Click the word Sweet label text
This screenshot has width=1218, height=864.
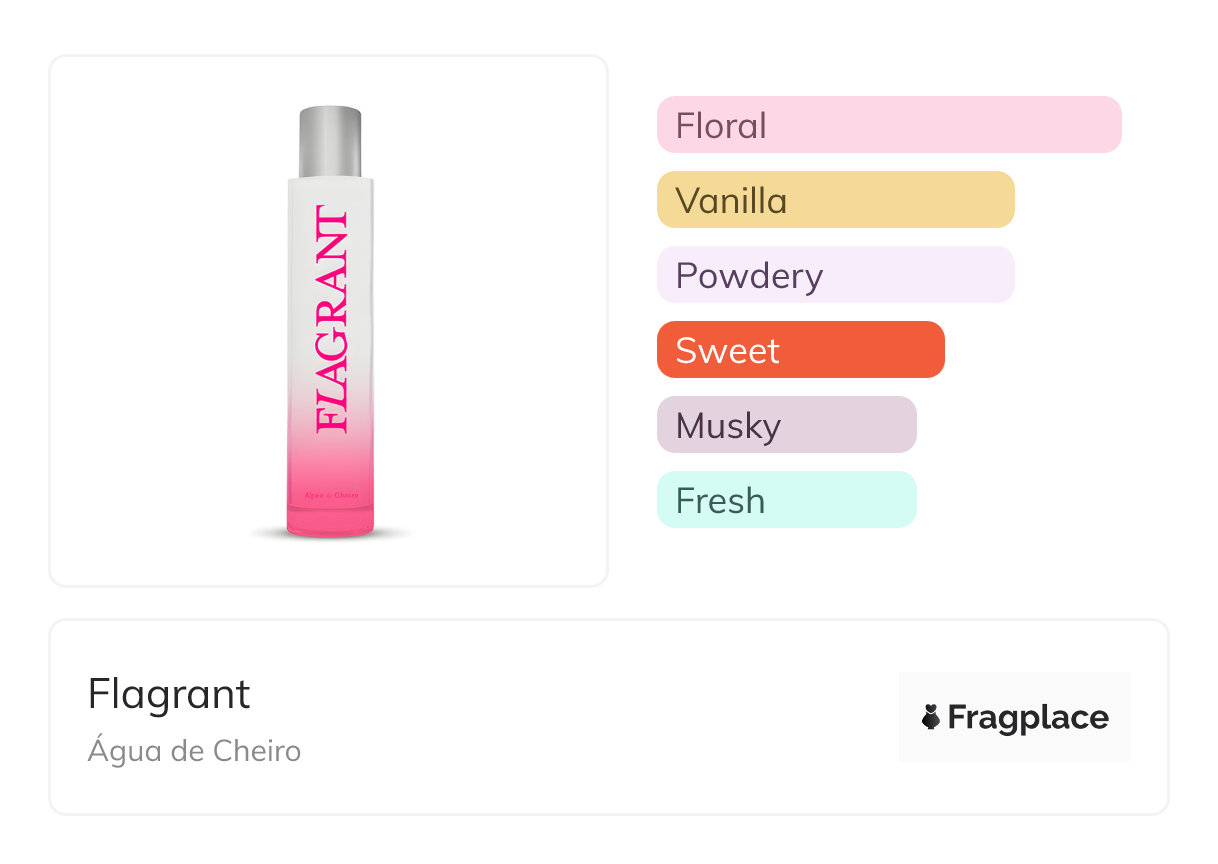tap(727, 351)
